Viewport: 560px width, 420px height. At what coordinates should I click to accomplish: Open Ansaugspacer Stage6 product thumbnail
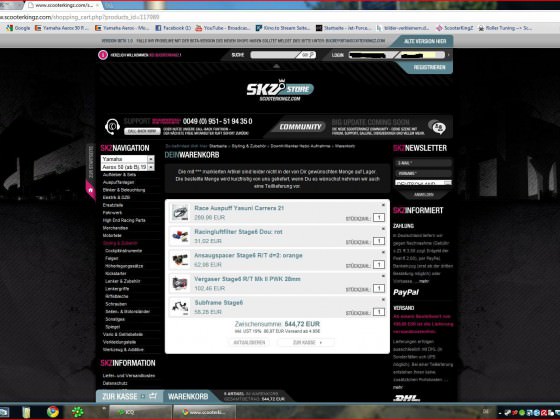coord(180,260)
